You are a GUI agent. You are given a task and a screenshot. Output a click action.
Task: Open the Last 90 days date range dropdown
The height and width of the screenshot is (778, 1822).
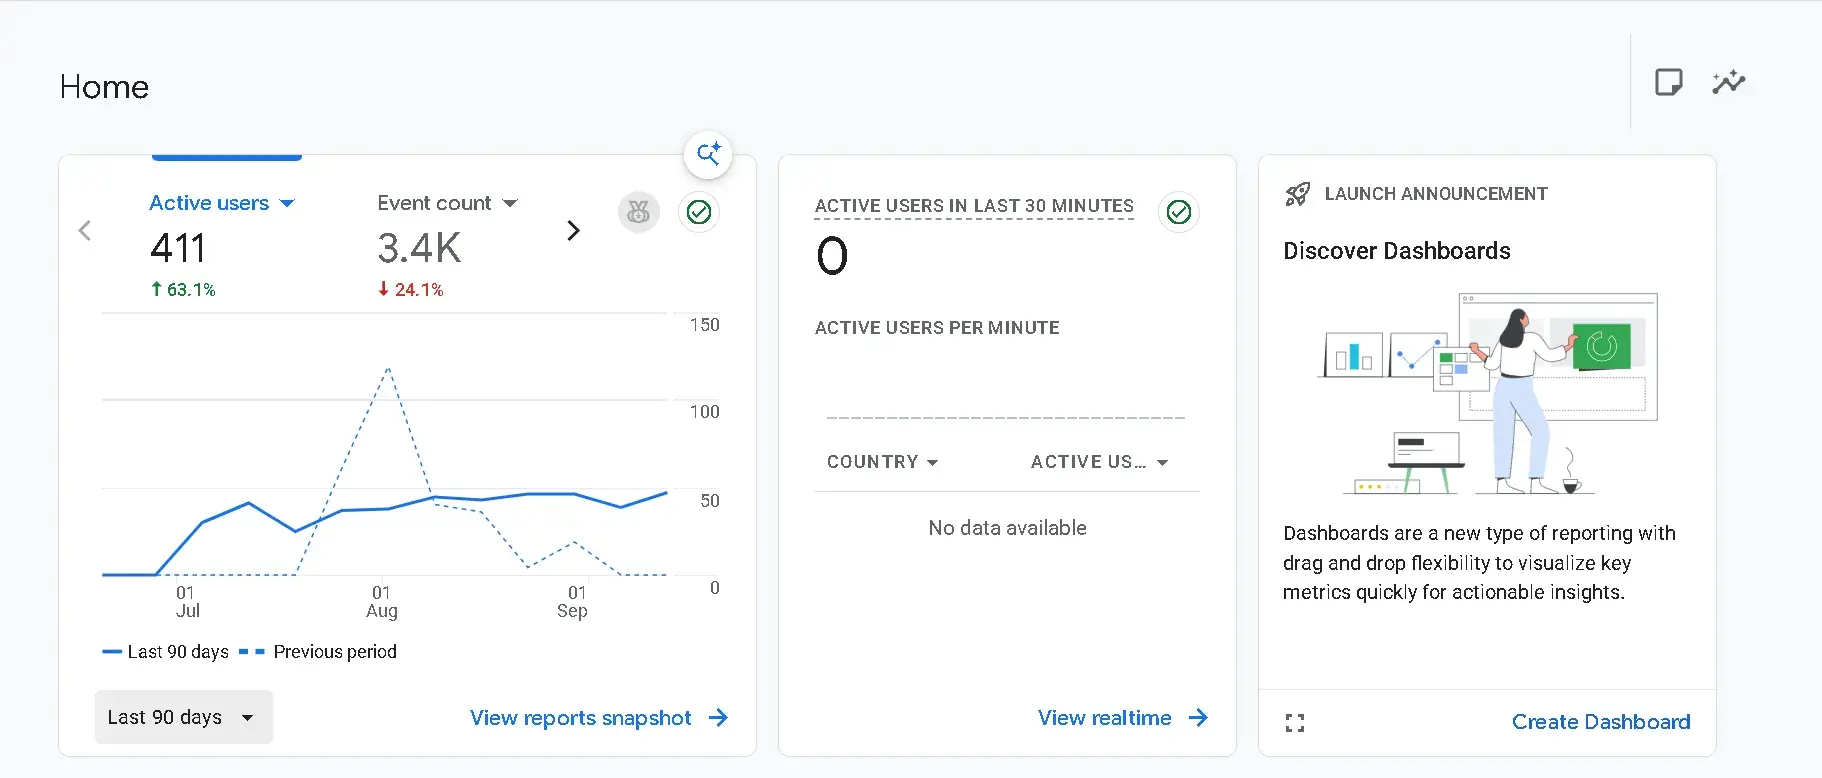(x=184, y=717)
